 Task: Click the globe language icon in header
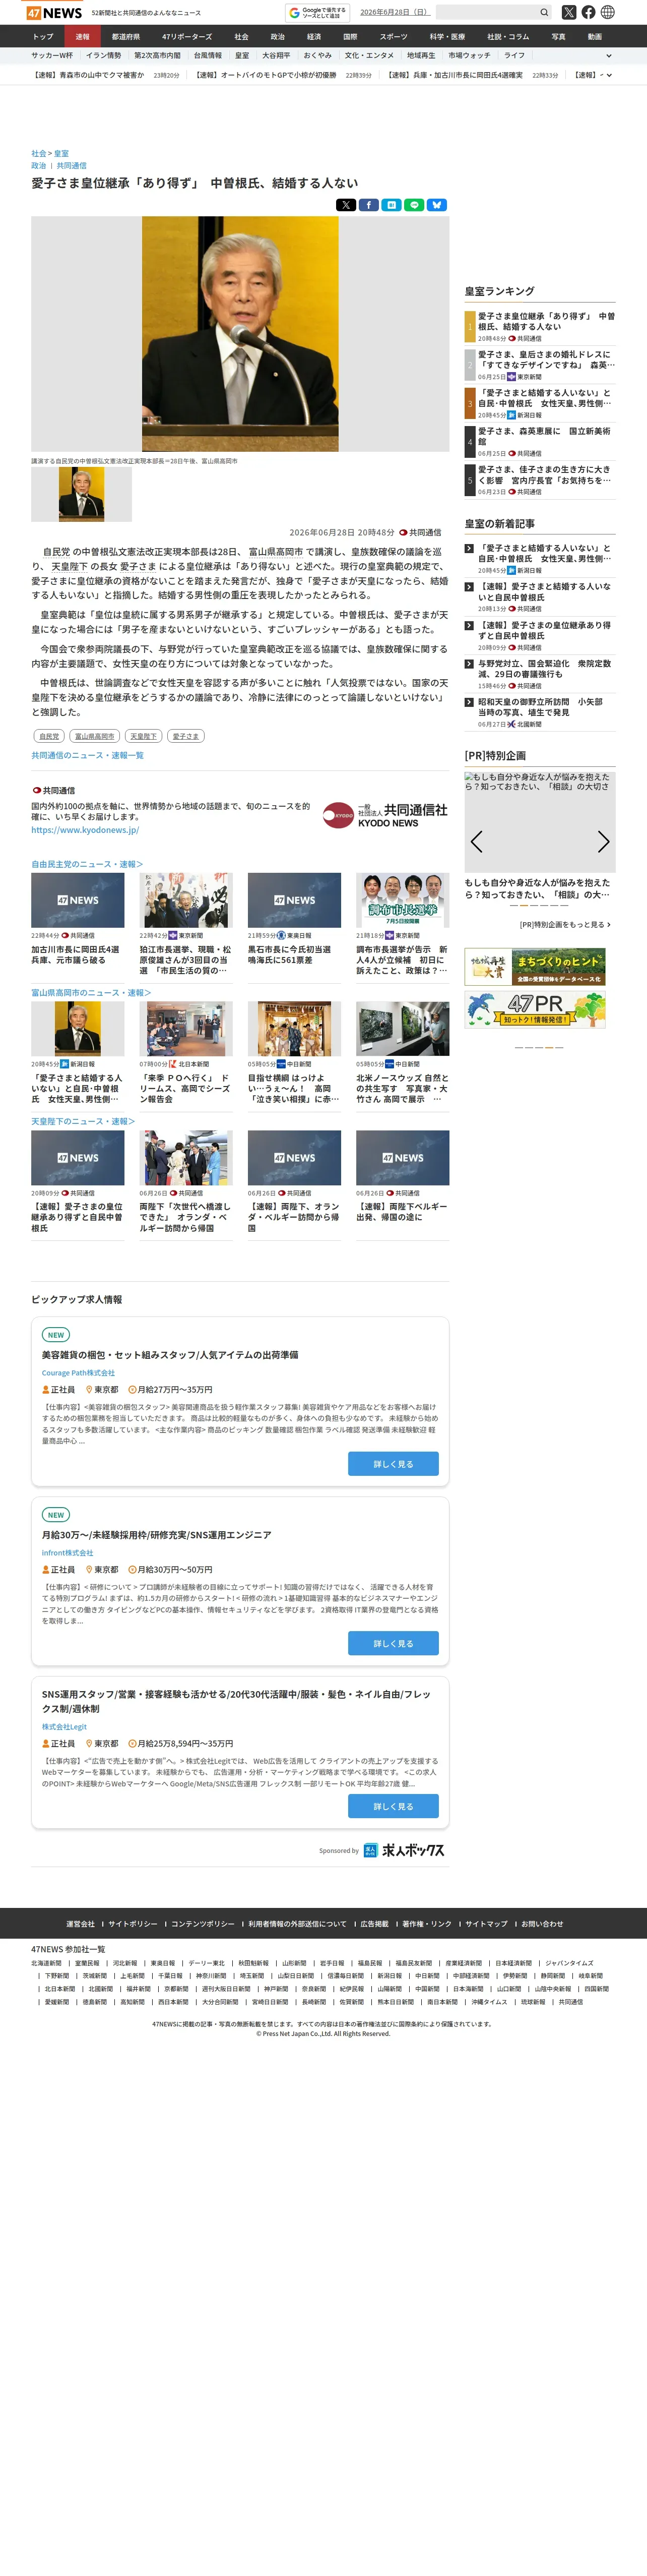[608, 13]
